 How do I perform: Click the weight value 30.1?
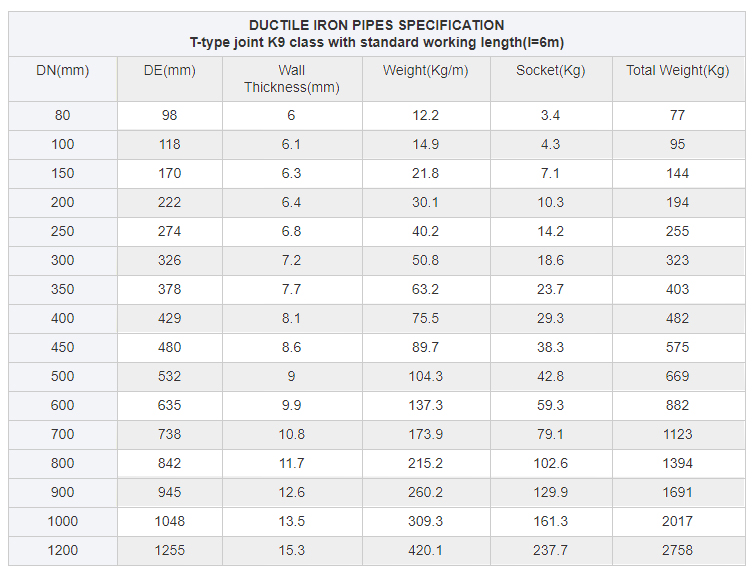coord(425,202)
